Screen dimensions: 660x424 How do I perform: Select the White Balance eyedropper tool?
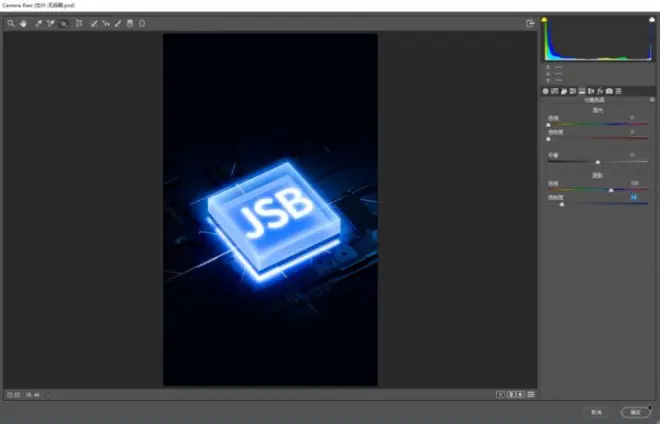click(38, 24)
